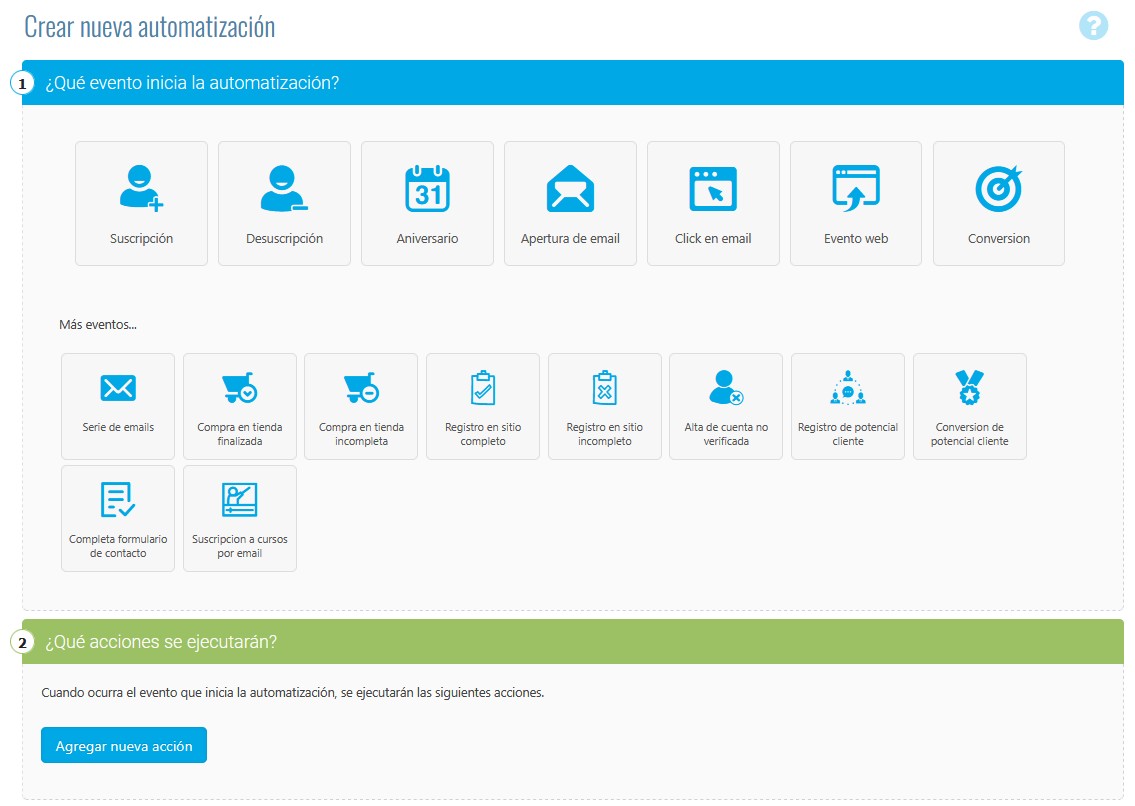
Task: Select Registro en sitio completo event
Action: point(483,405)
